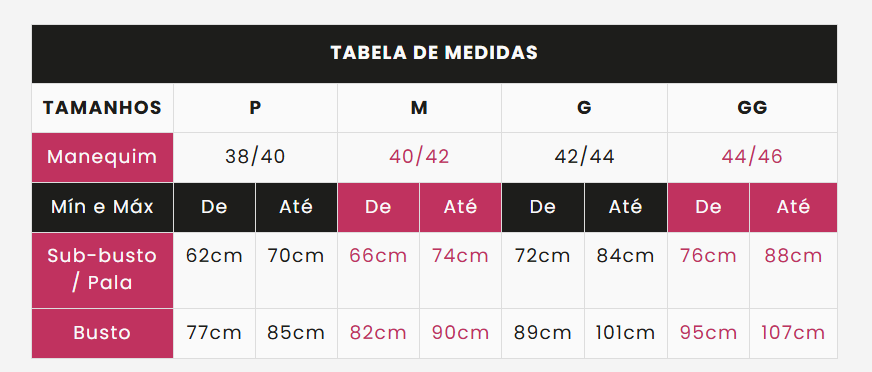Image resolution: width=872 pixels, height=372 pixels.
Task: Click the M size column header
Action: click(x=419, y=108)
